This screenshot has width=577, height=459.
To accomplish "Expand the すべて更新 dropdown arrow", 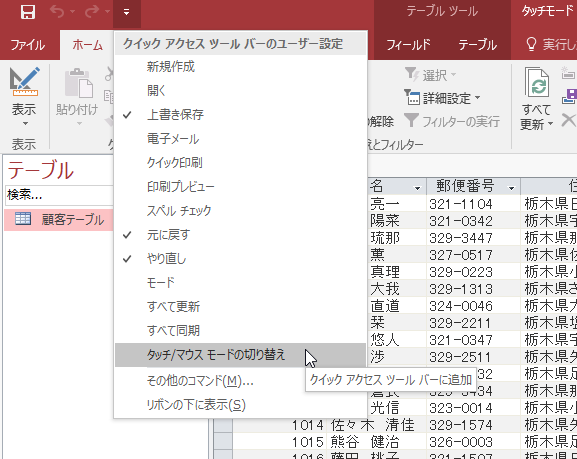I will click(x=551, y=124).
